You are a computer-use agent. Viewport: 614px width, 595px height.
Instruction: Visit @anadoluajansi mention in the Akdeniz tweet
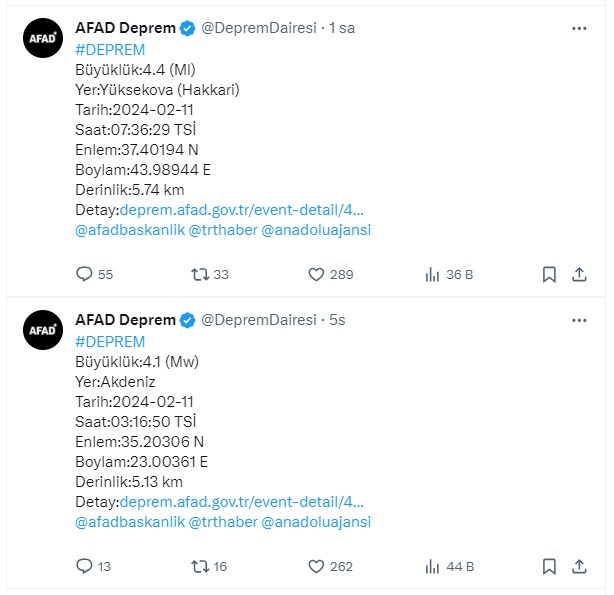[316, 522]
